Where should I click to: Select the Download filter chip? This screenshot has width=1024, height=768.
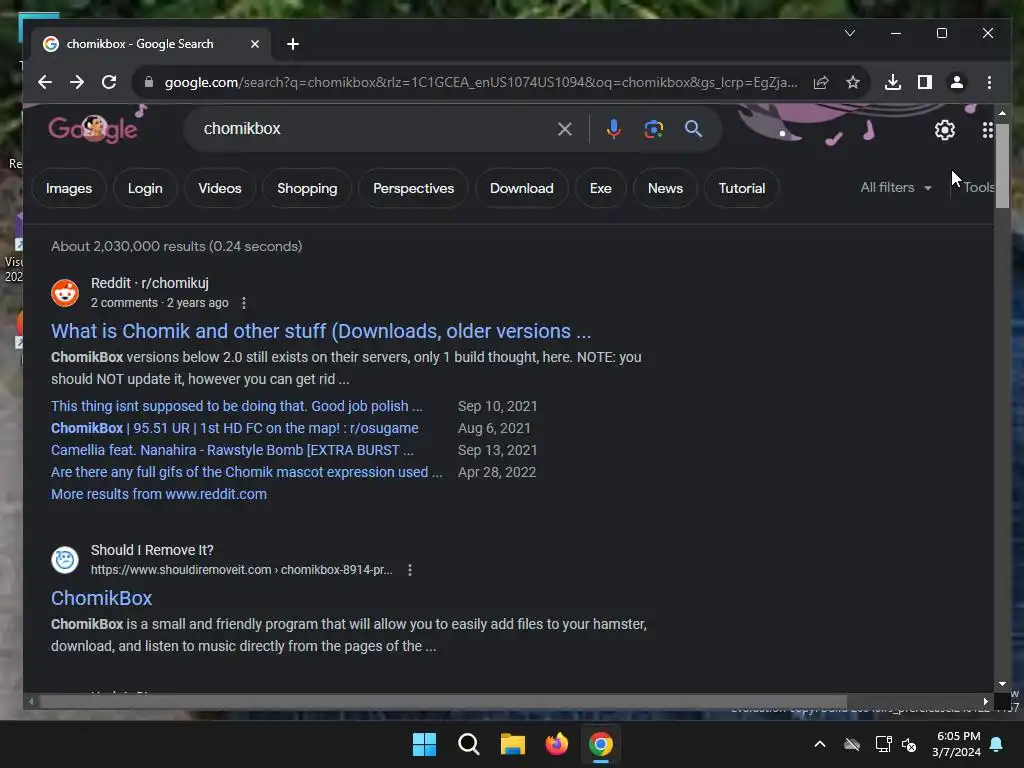point(522,188)
